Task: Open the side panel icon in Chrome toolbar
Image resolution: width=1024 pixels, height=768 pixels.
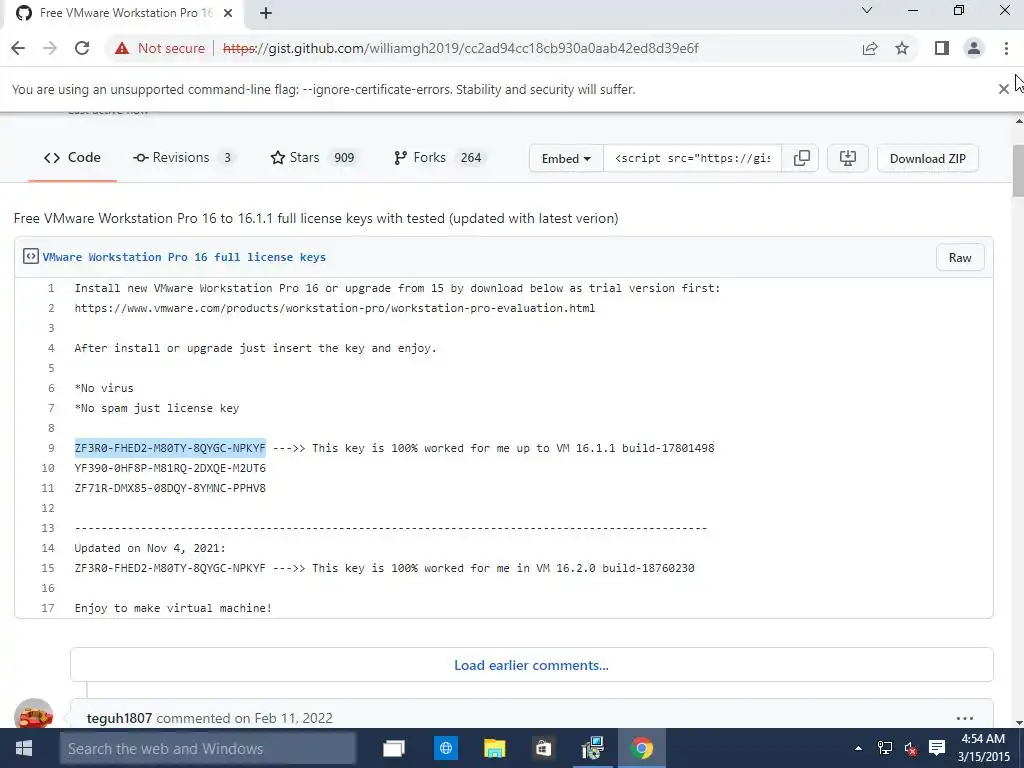Action: tap(942, 48)
